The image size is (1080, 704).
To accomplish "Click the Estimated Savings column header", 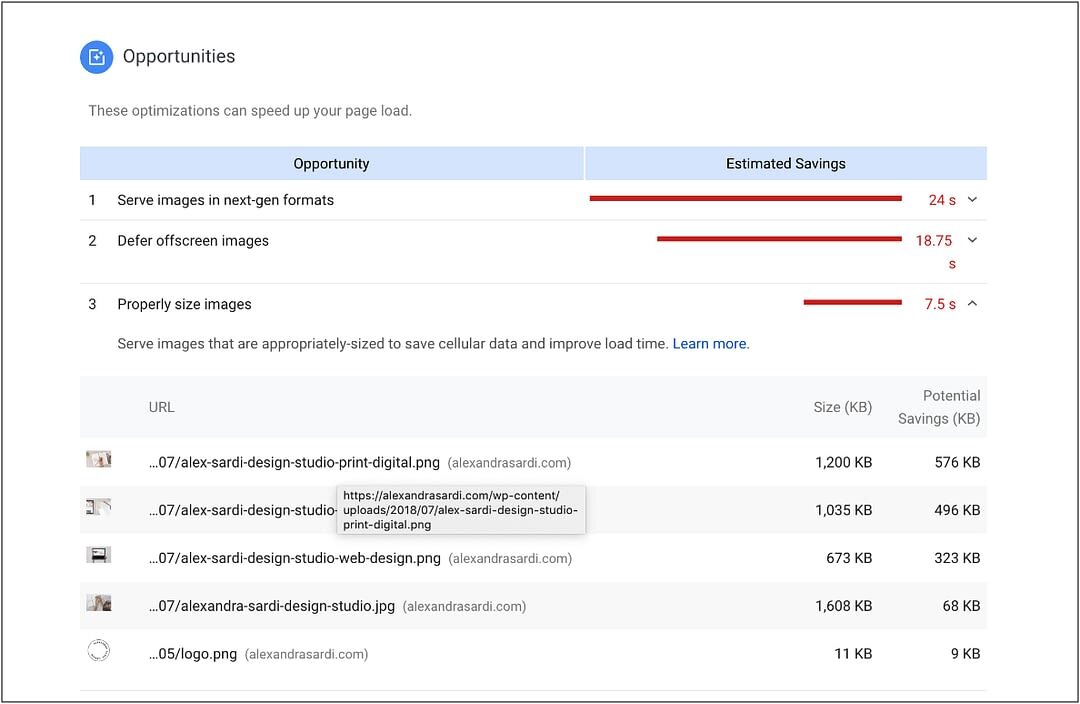I will pyautogui.click(x=785, y=164).
